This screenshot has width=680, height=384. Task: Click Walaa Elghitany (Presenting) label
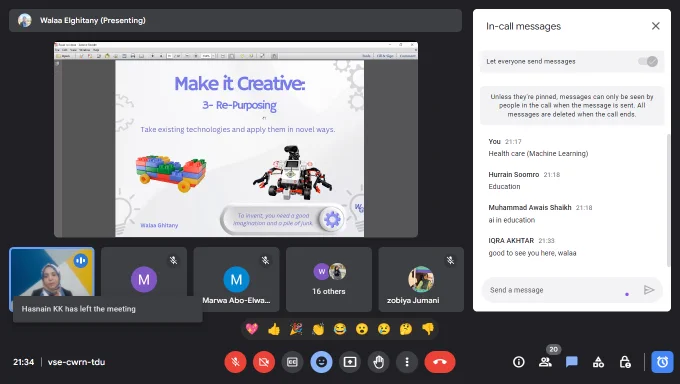pyautogui.click(x=93, y=20)
